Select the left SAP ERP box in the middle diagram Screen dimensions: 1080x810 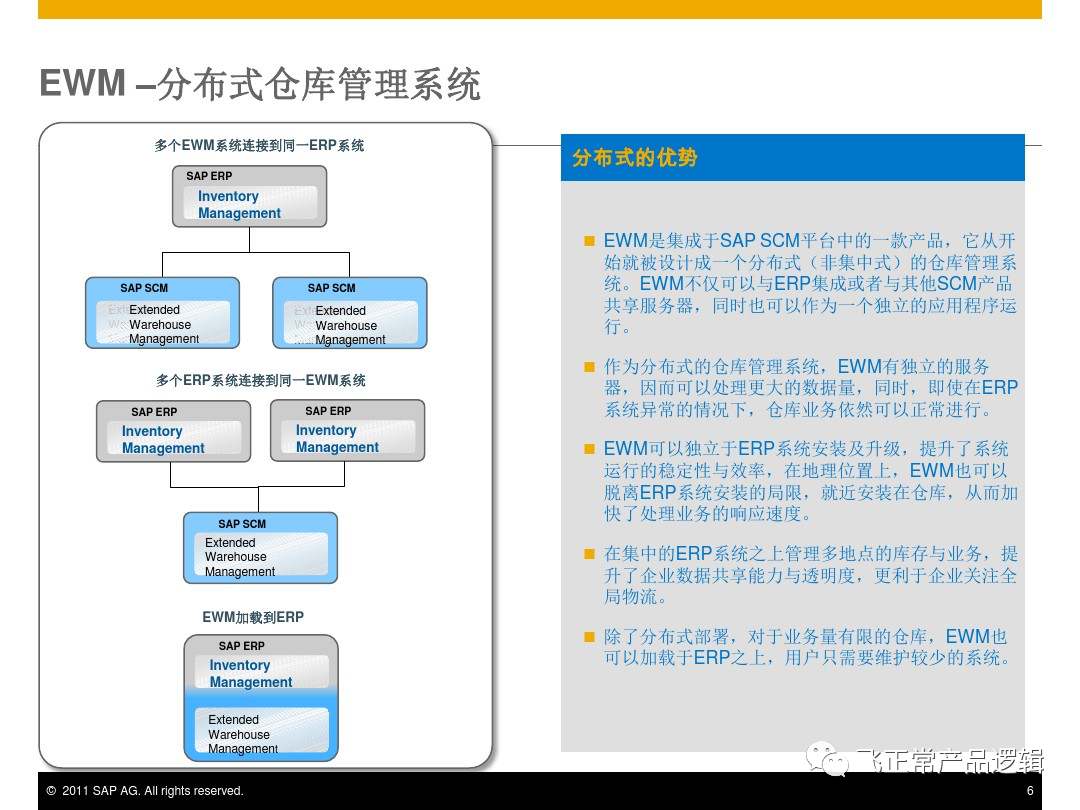tap(173, 431)
